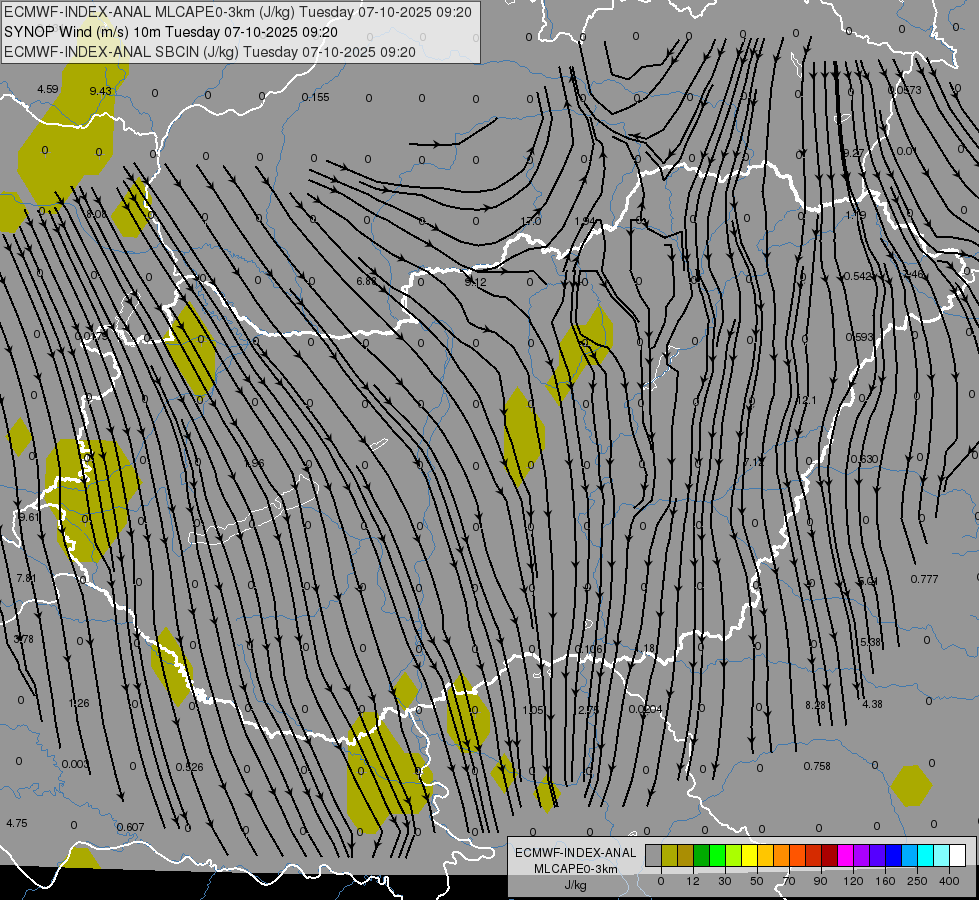Click the magenta swatch in the color scale
This screenshot has width=979, height=900.
[x=845, y=855]
